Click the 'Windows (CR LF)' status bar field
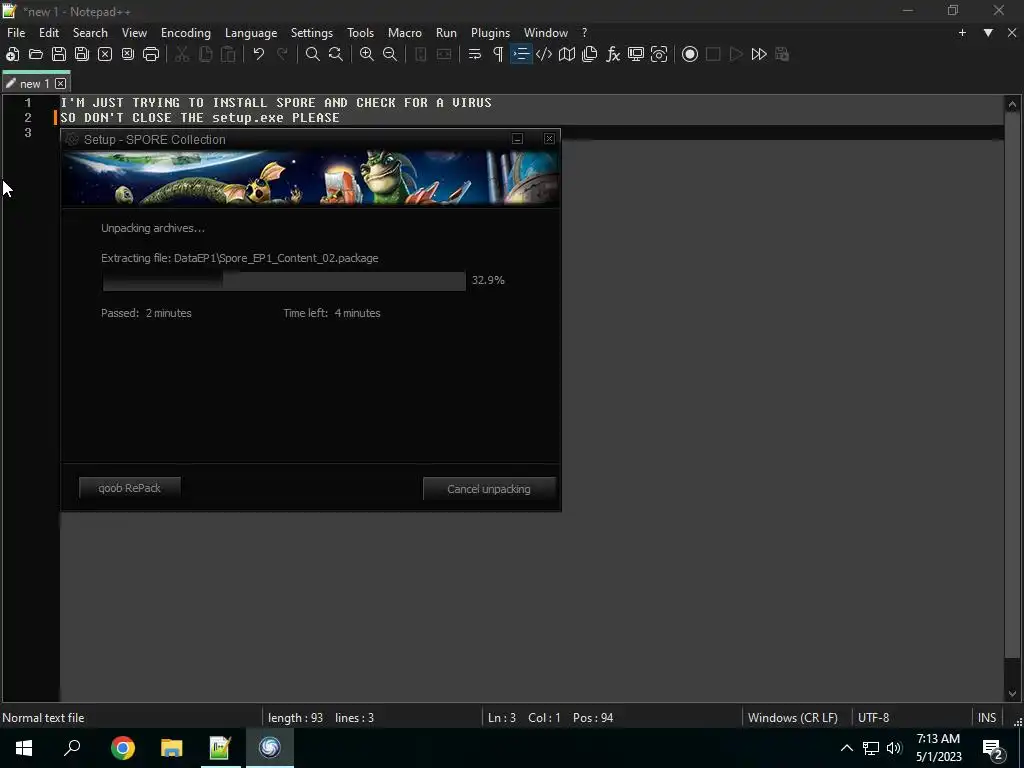This screenshot has width=1024, height=768. [793, 718]
